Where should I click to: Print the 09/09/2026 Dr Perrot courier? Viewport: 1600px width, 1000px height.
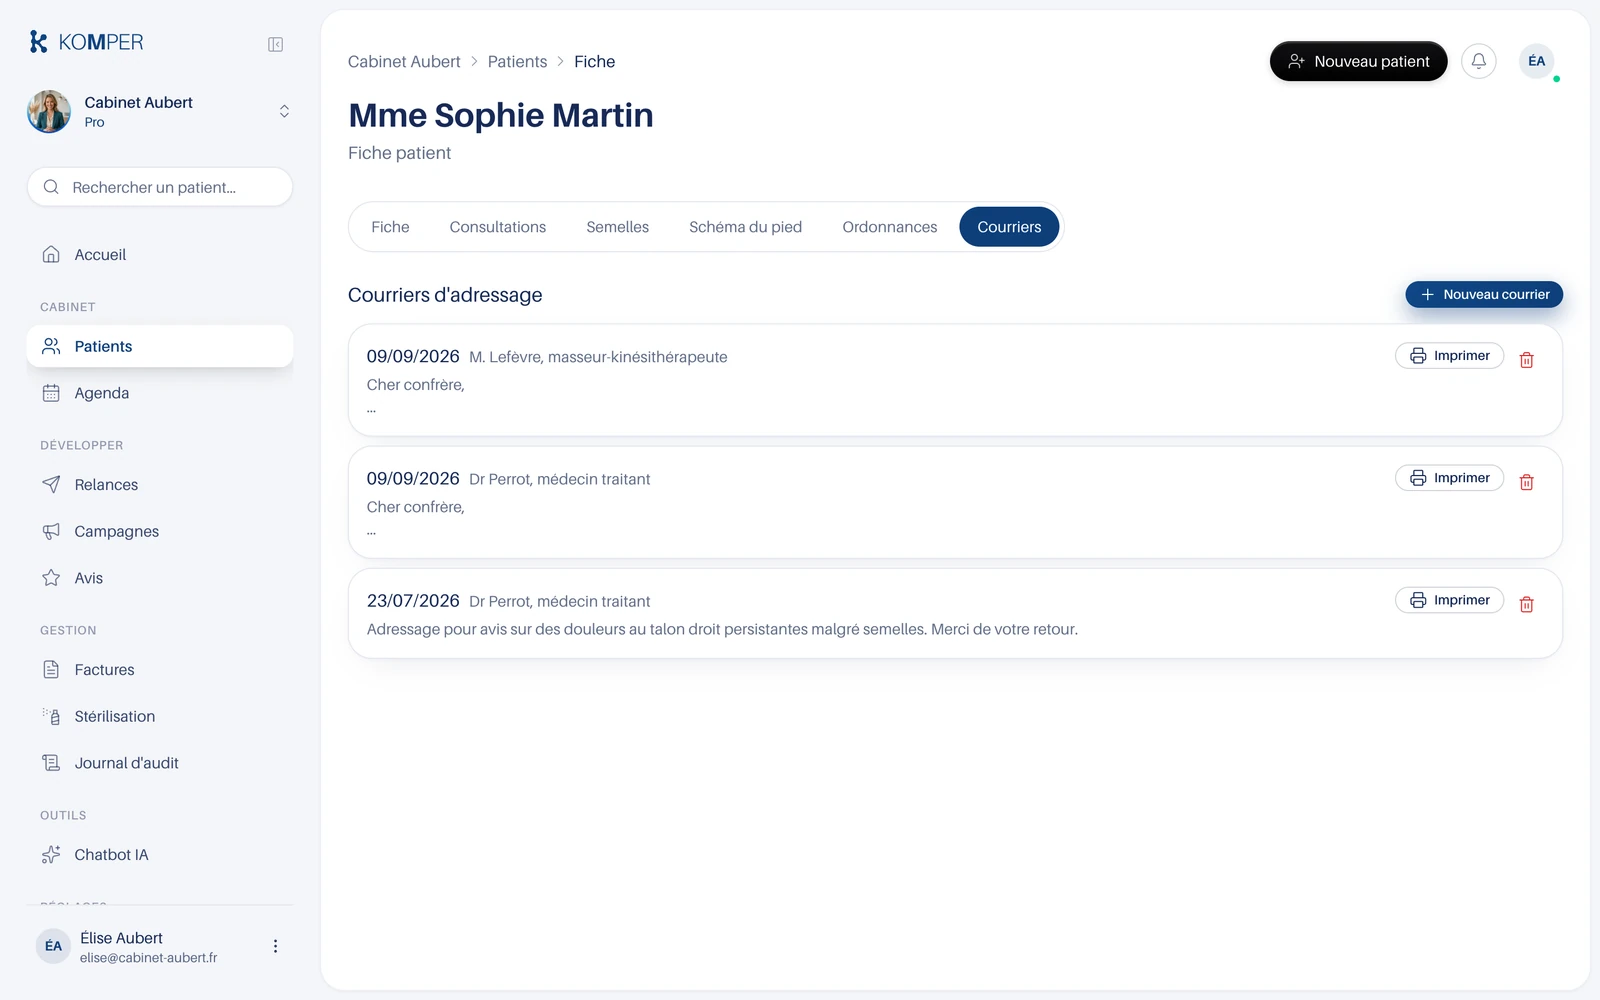(1449, 478)
